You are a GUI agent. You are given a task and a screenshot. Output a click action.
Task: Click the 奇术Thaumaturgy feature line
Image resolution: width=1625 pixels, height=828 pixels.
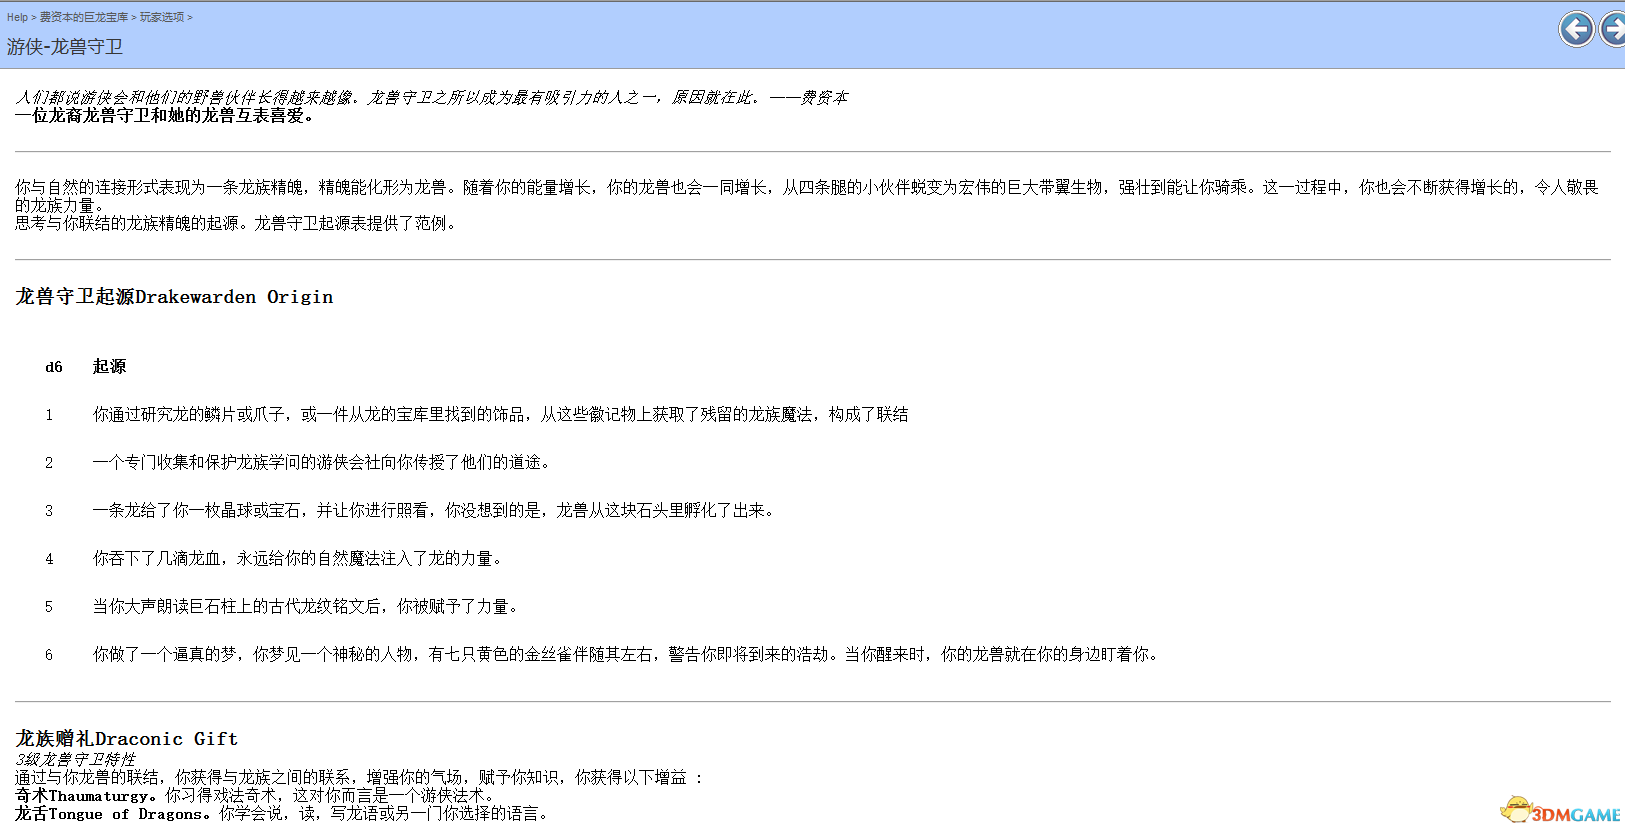click(x=255, y=796)
